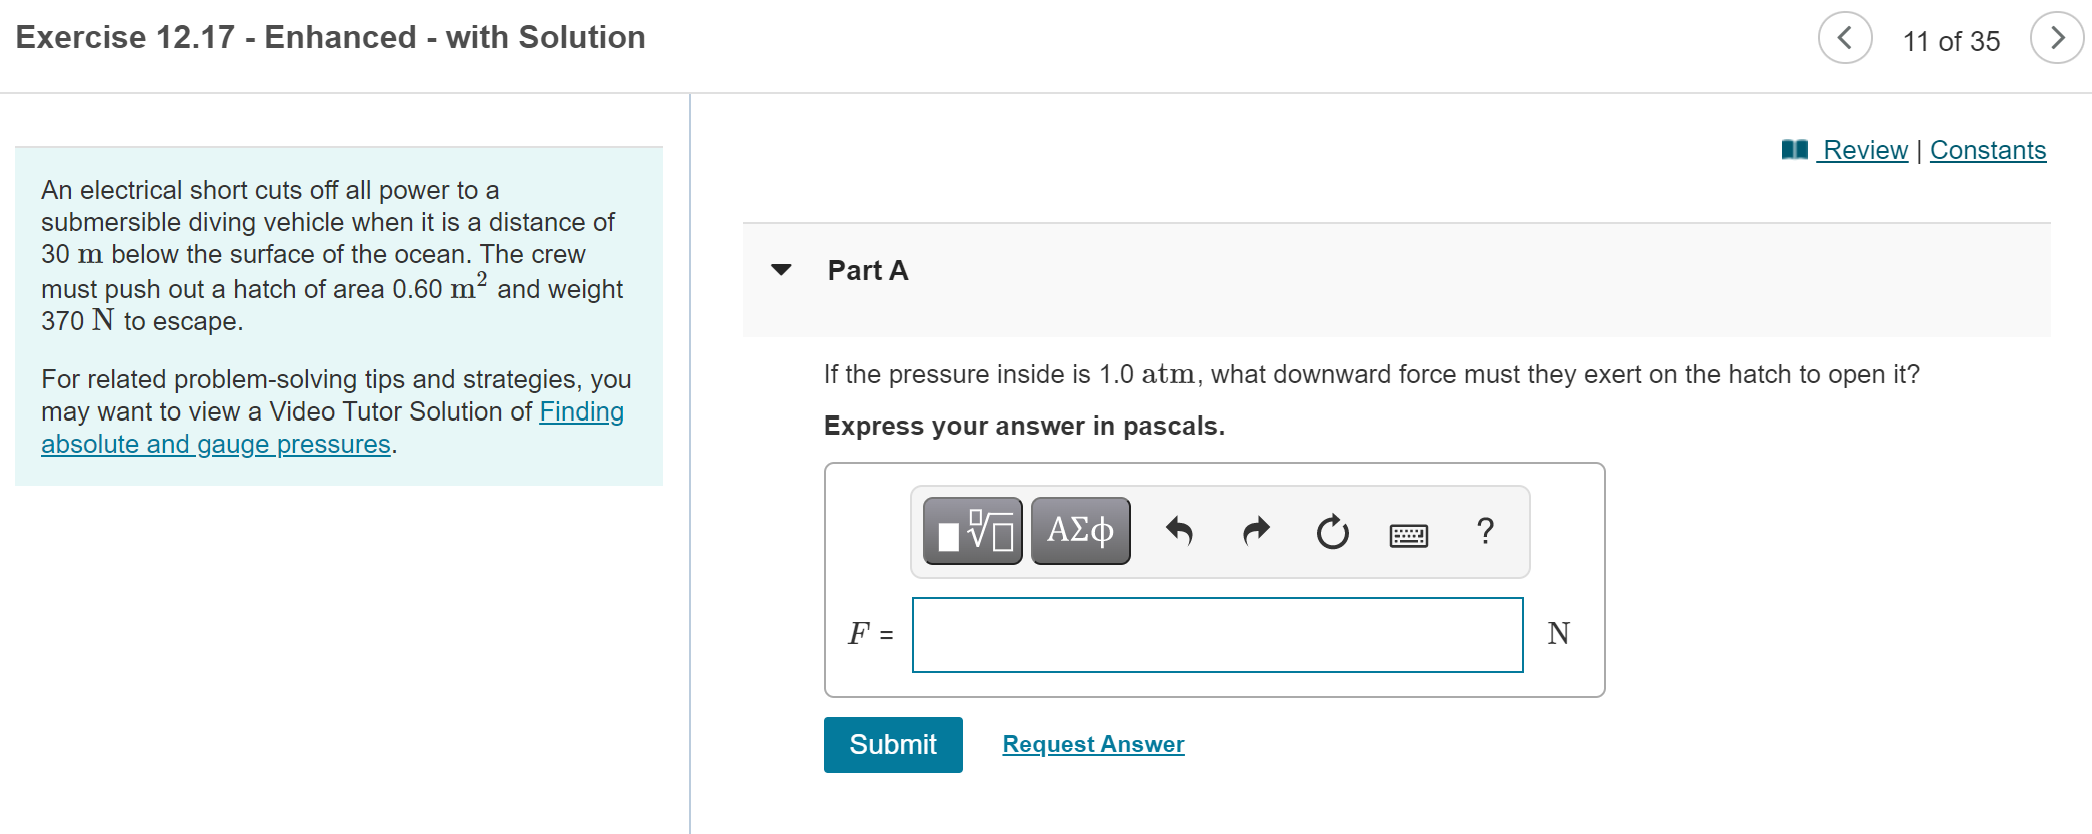This screenshot has height=834, width=2092.
Task: Click the Request Answer link
Action: [x=1092, y=744]
